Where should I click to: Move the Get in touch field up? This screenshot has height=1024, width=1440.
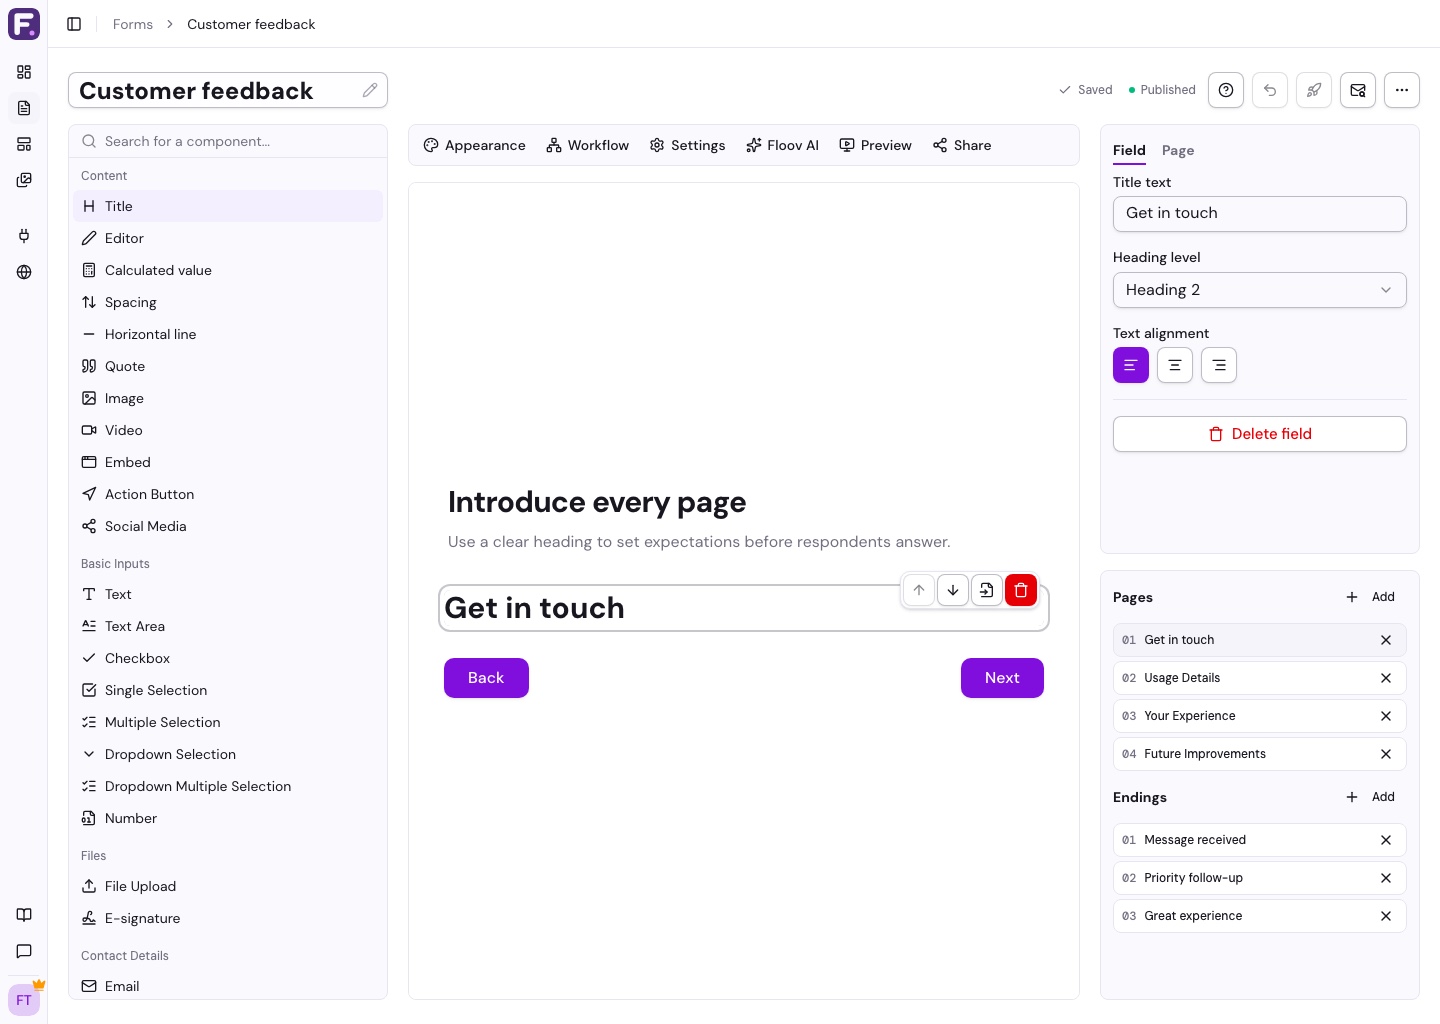pos(919,590)
